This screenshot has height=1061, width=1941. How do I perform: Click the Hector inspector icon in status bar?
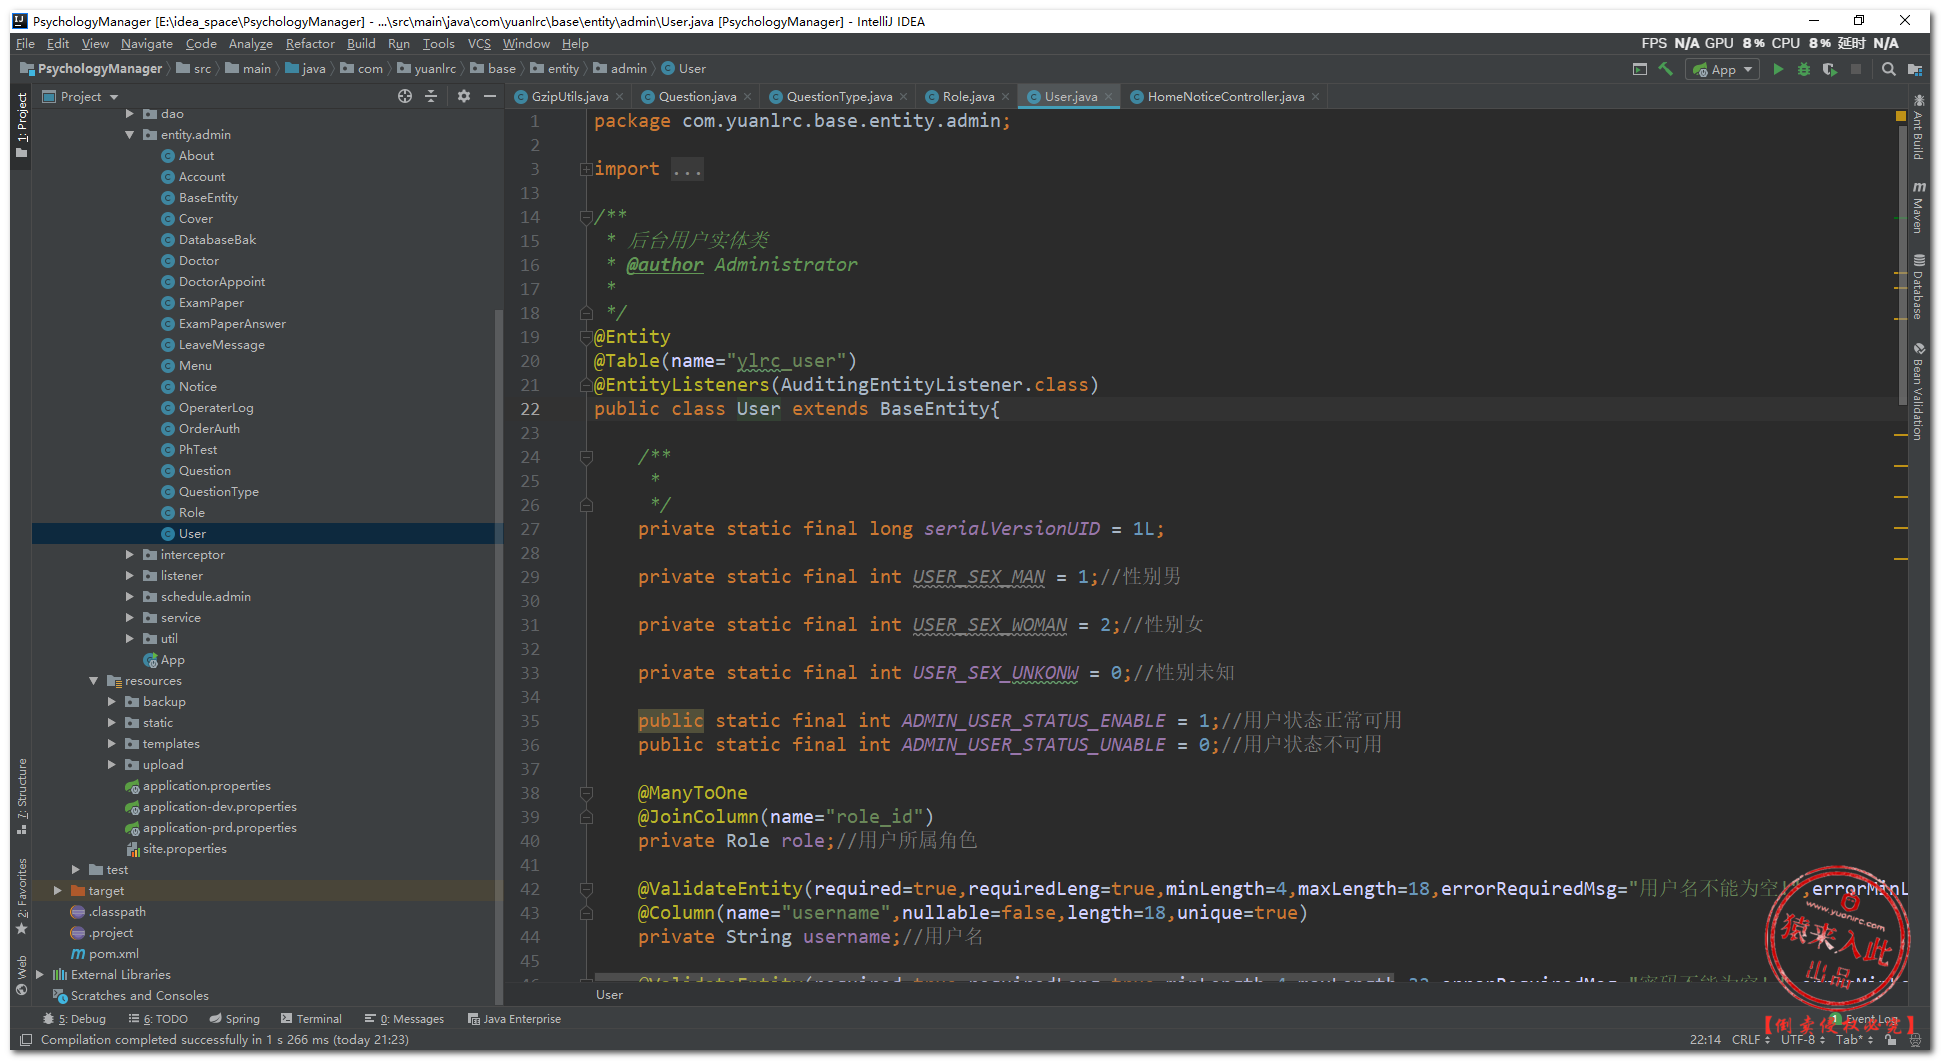click(1916, 1040)
